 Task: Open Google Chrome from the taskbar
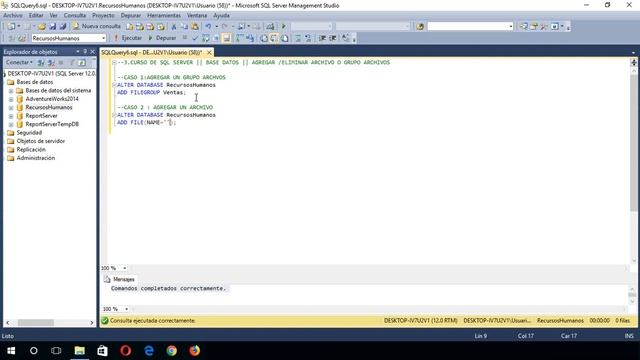click(171, 351)
